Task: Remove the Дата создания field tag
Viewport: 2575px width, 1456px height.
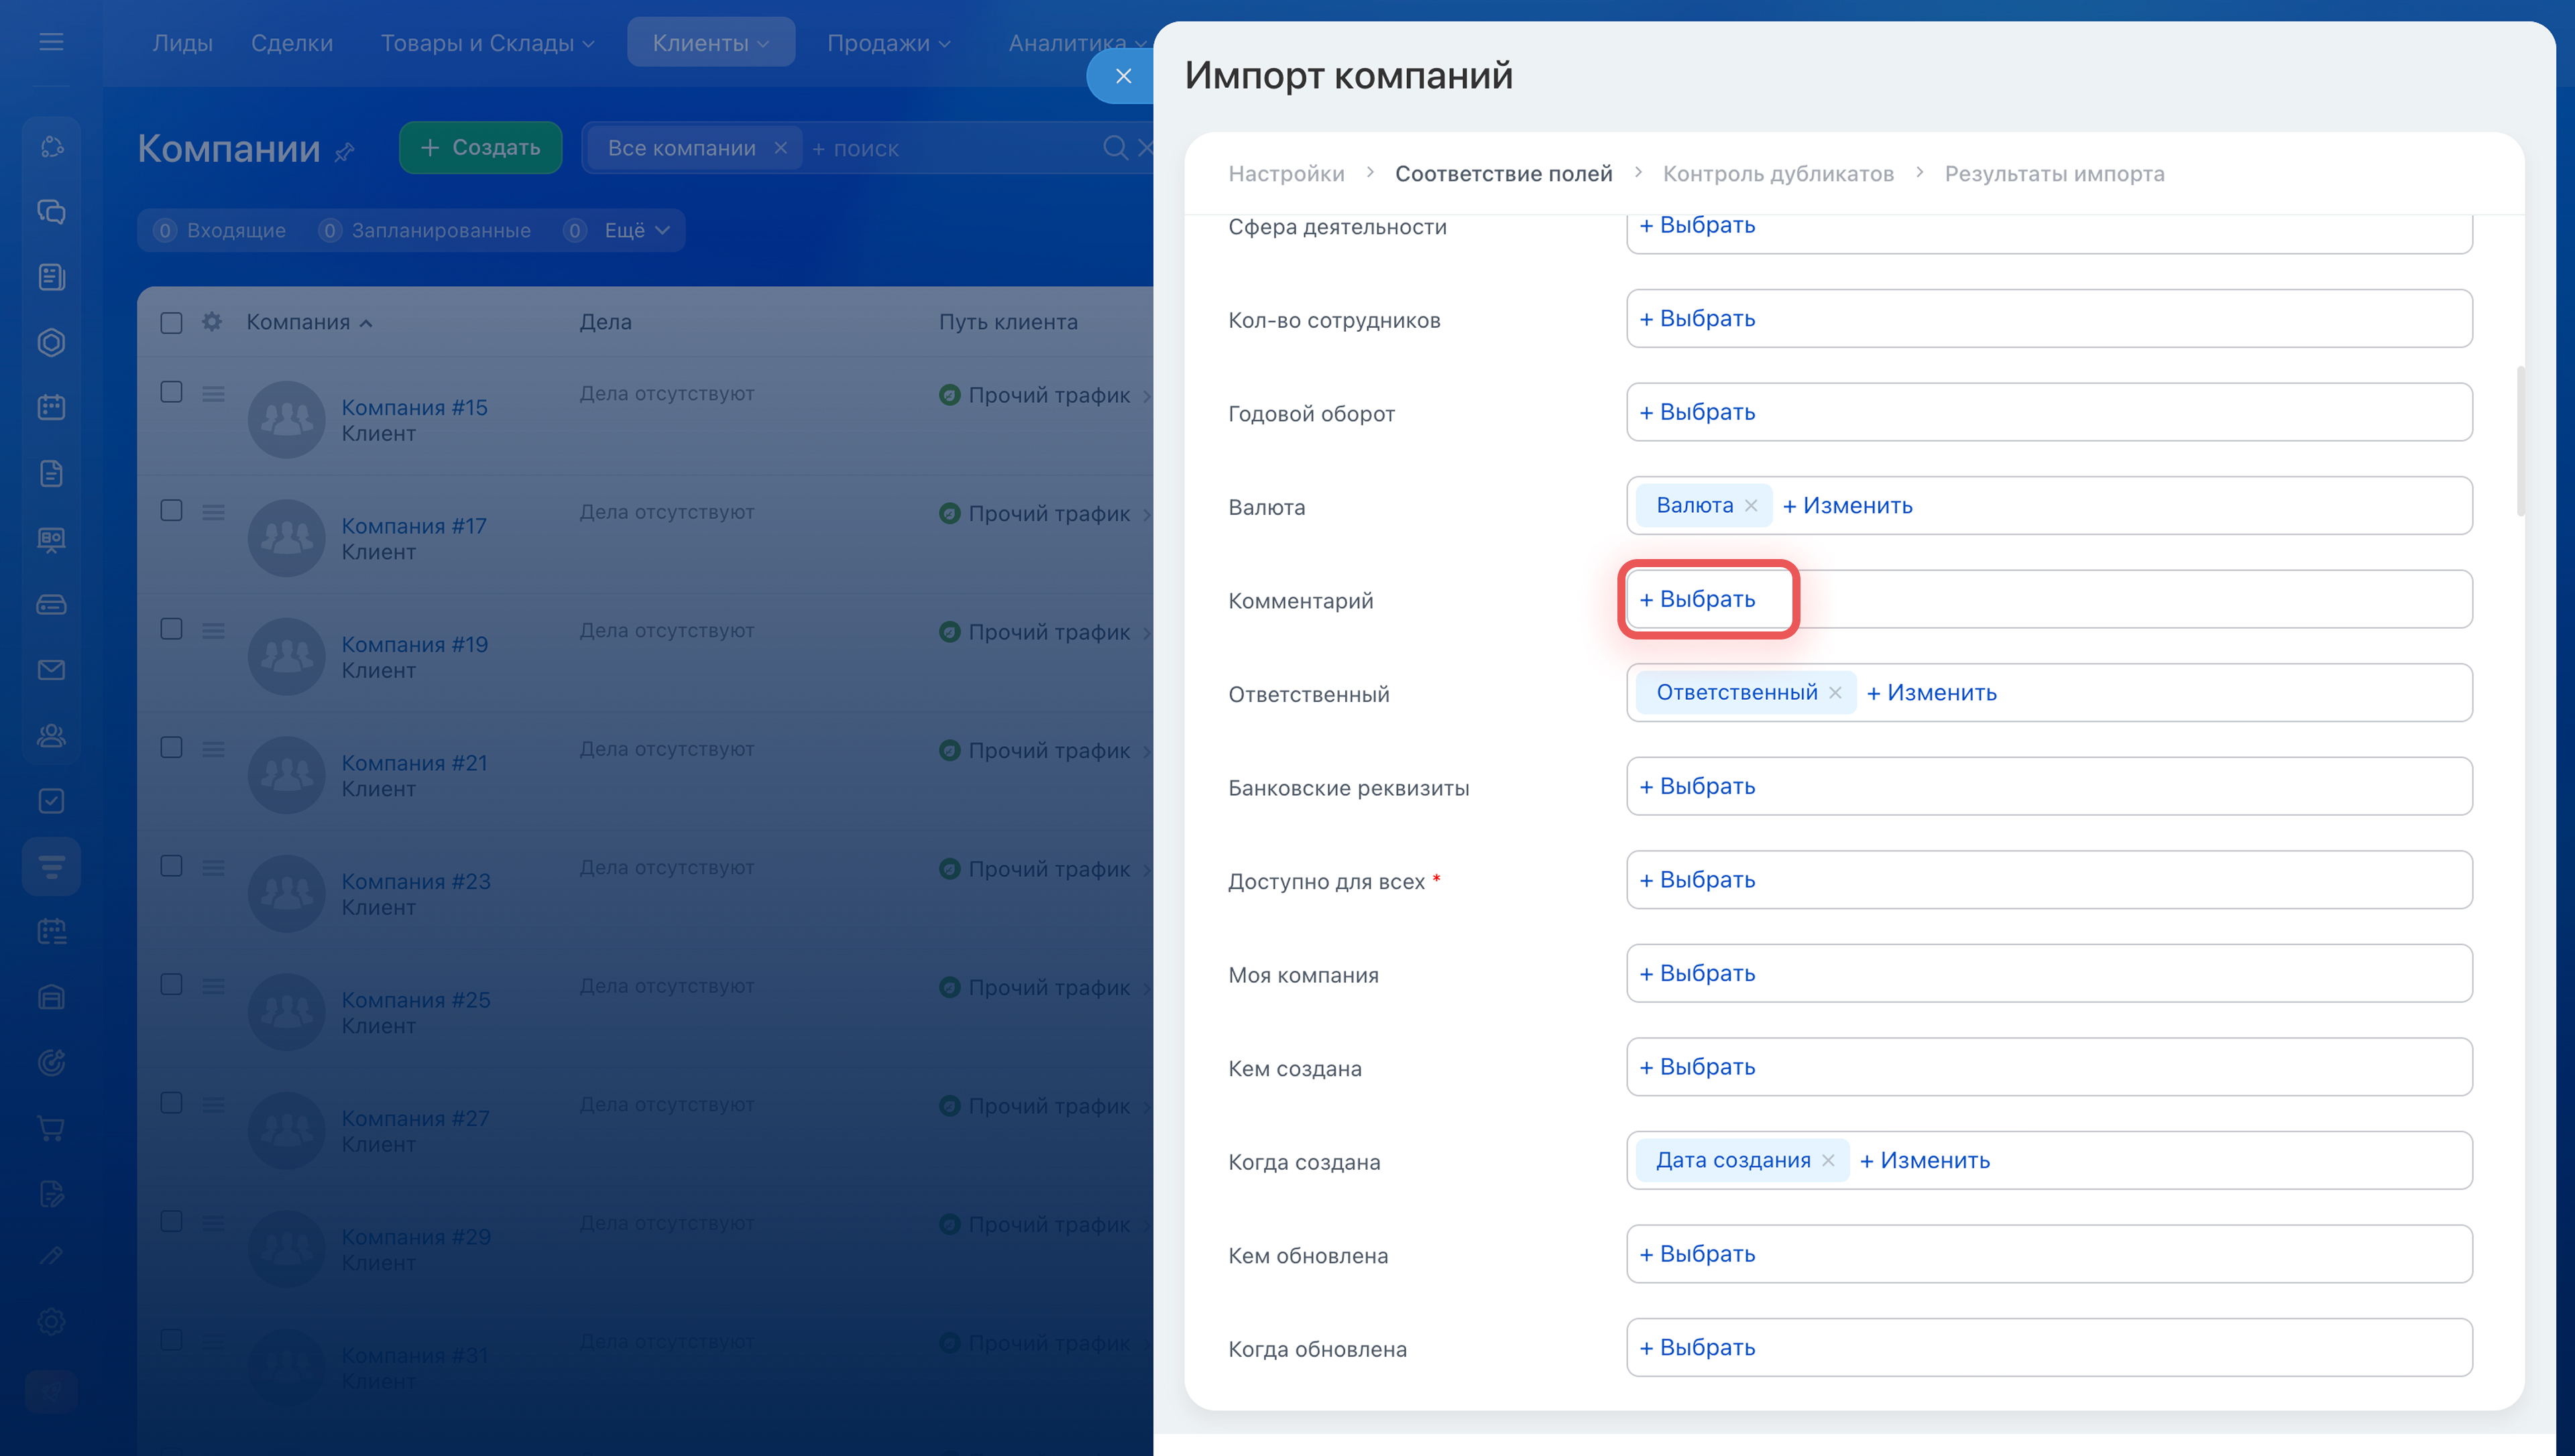Action: point(1828,1160)
